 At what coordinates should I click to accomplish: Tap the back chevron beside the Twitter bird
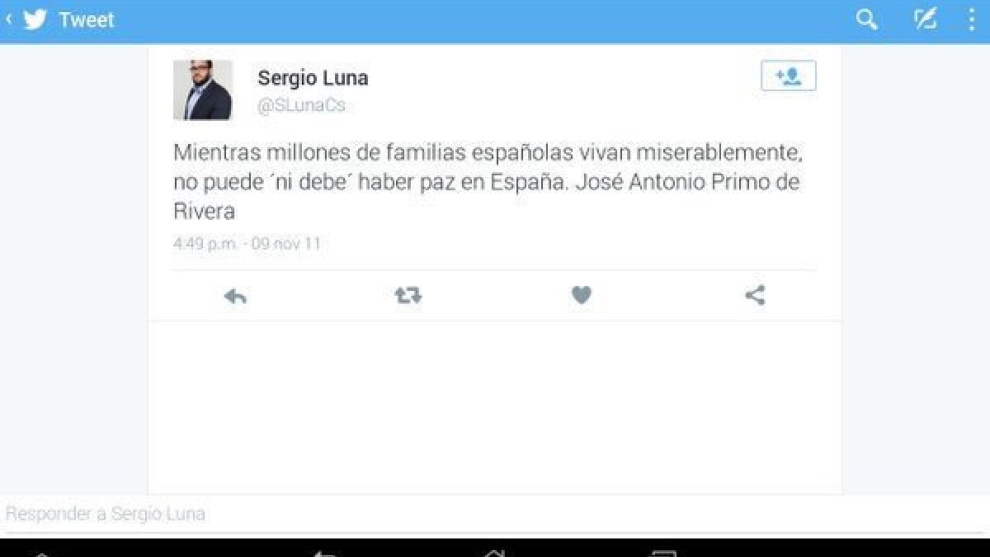point(9,20)
